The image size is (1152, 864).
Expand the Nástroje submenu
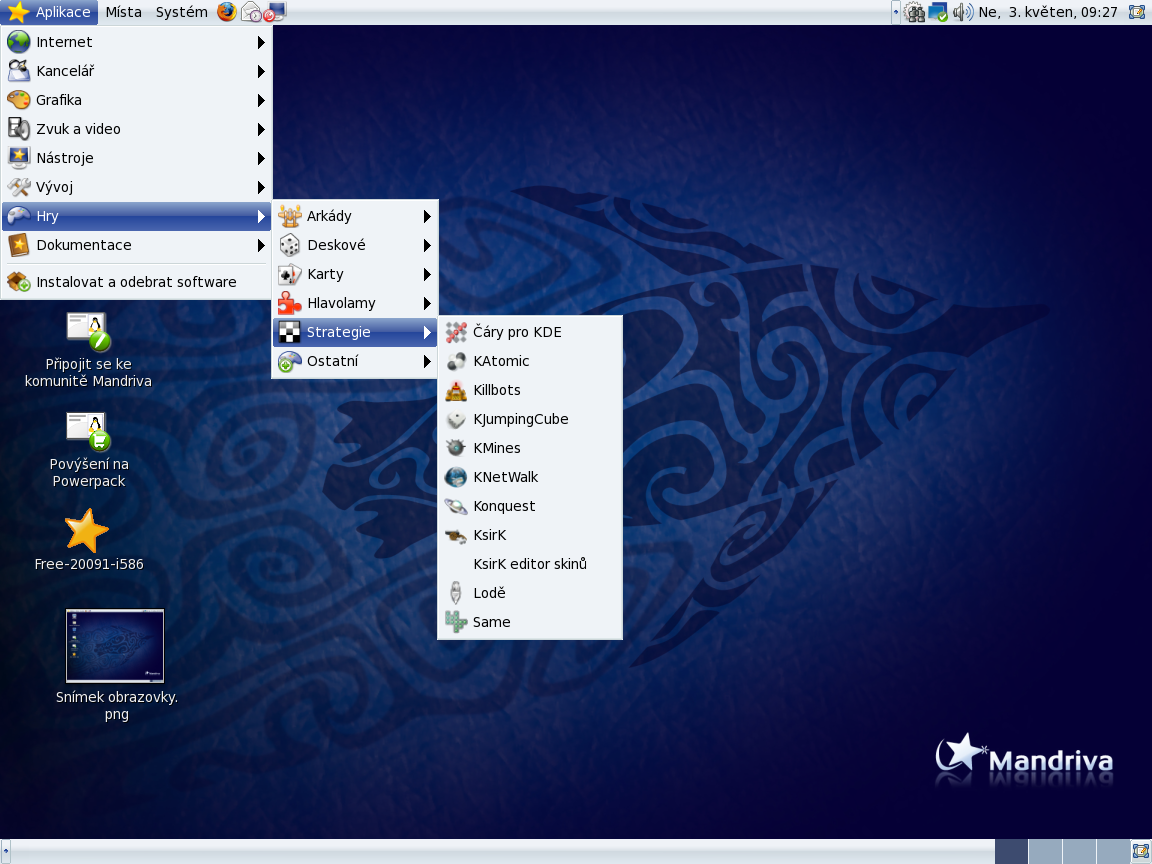(x=136, y=158)
